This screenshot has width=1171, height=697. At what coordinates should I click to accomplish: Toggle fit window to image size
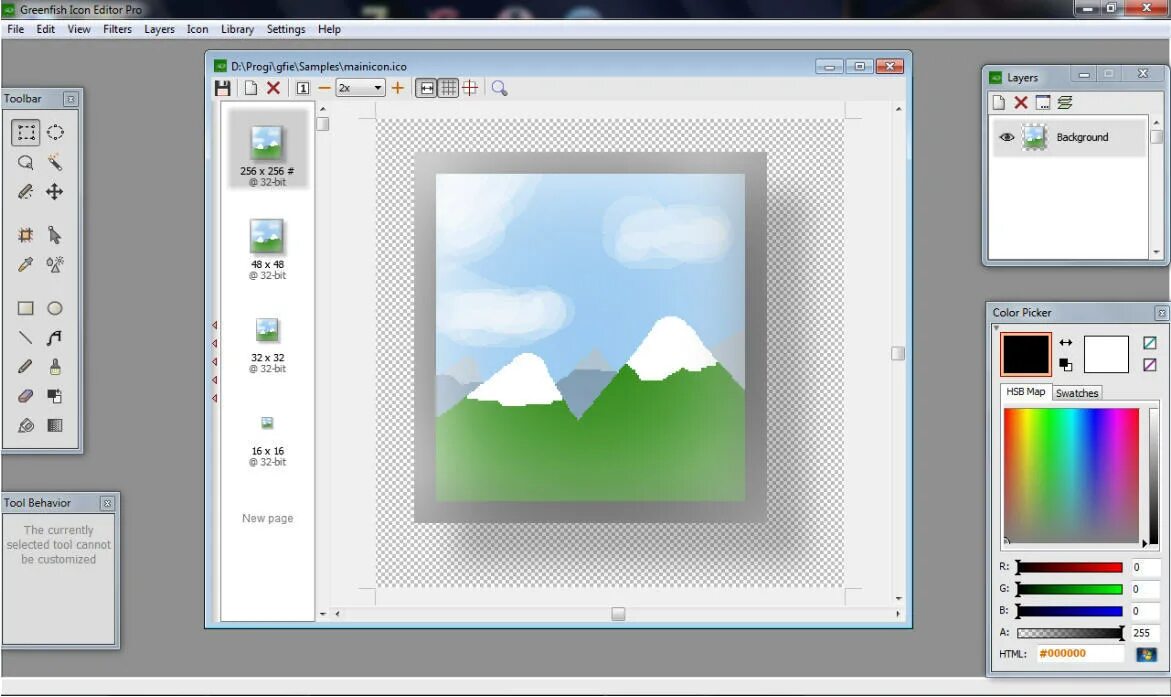pyautogui.click(x=425, y=88)
